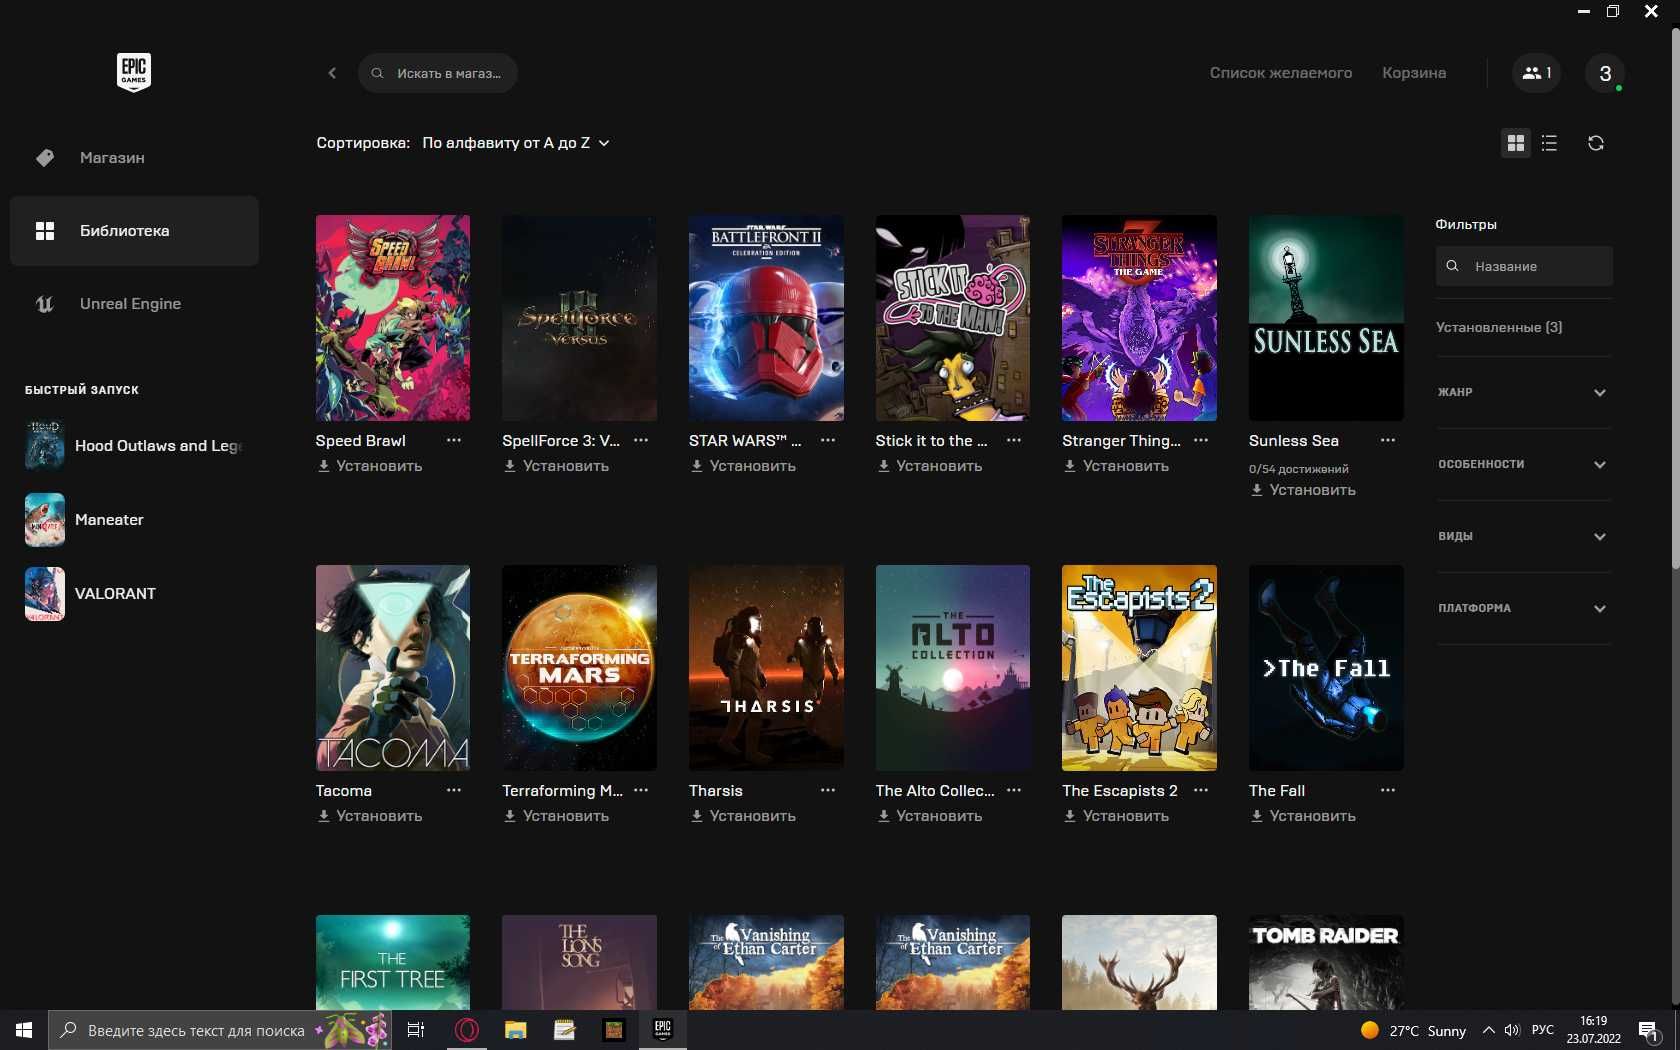Image resolution: width=1680 pixels, height=1050 pixels.
Task: Open the friends list icon
Action: (x=1536, y=73)
